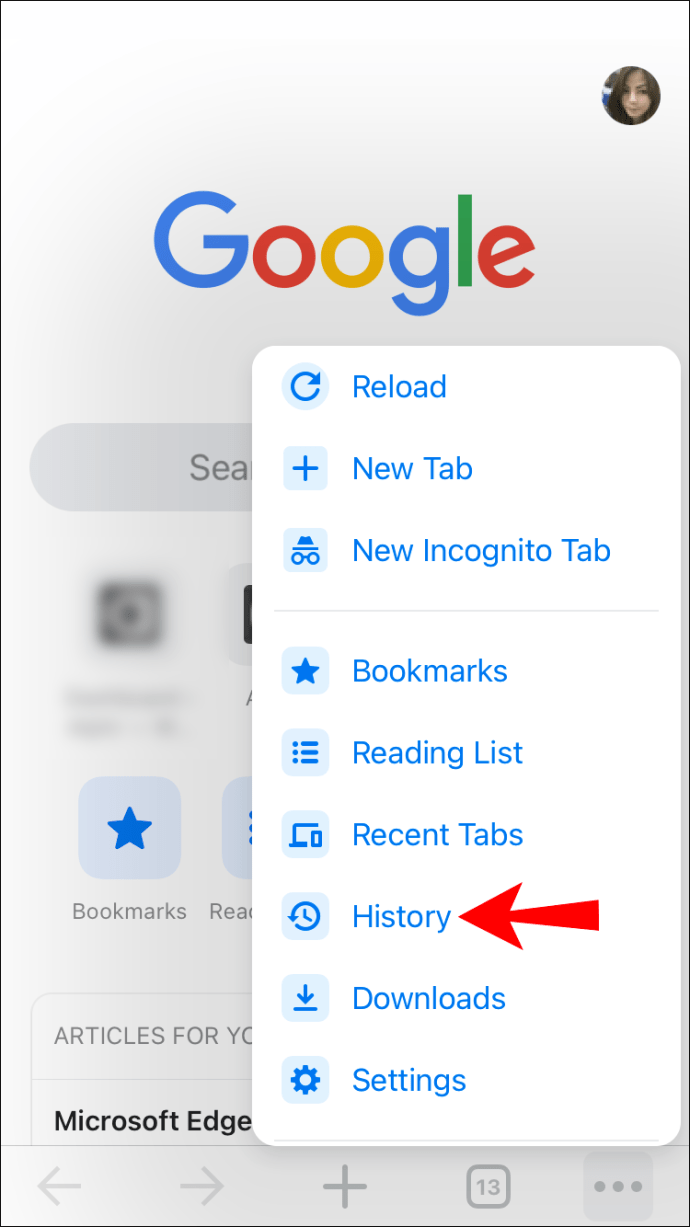690x1227 pixels.
Task: Tap the Settings gear icon
Action: pos(305,1081)
